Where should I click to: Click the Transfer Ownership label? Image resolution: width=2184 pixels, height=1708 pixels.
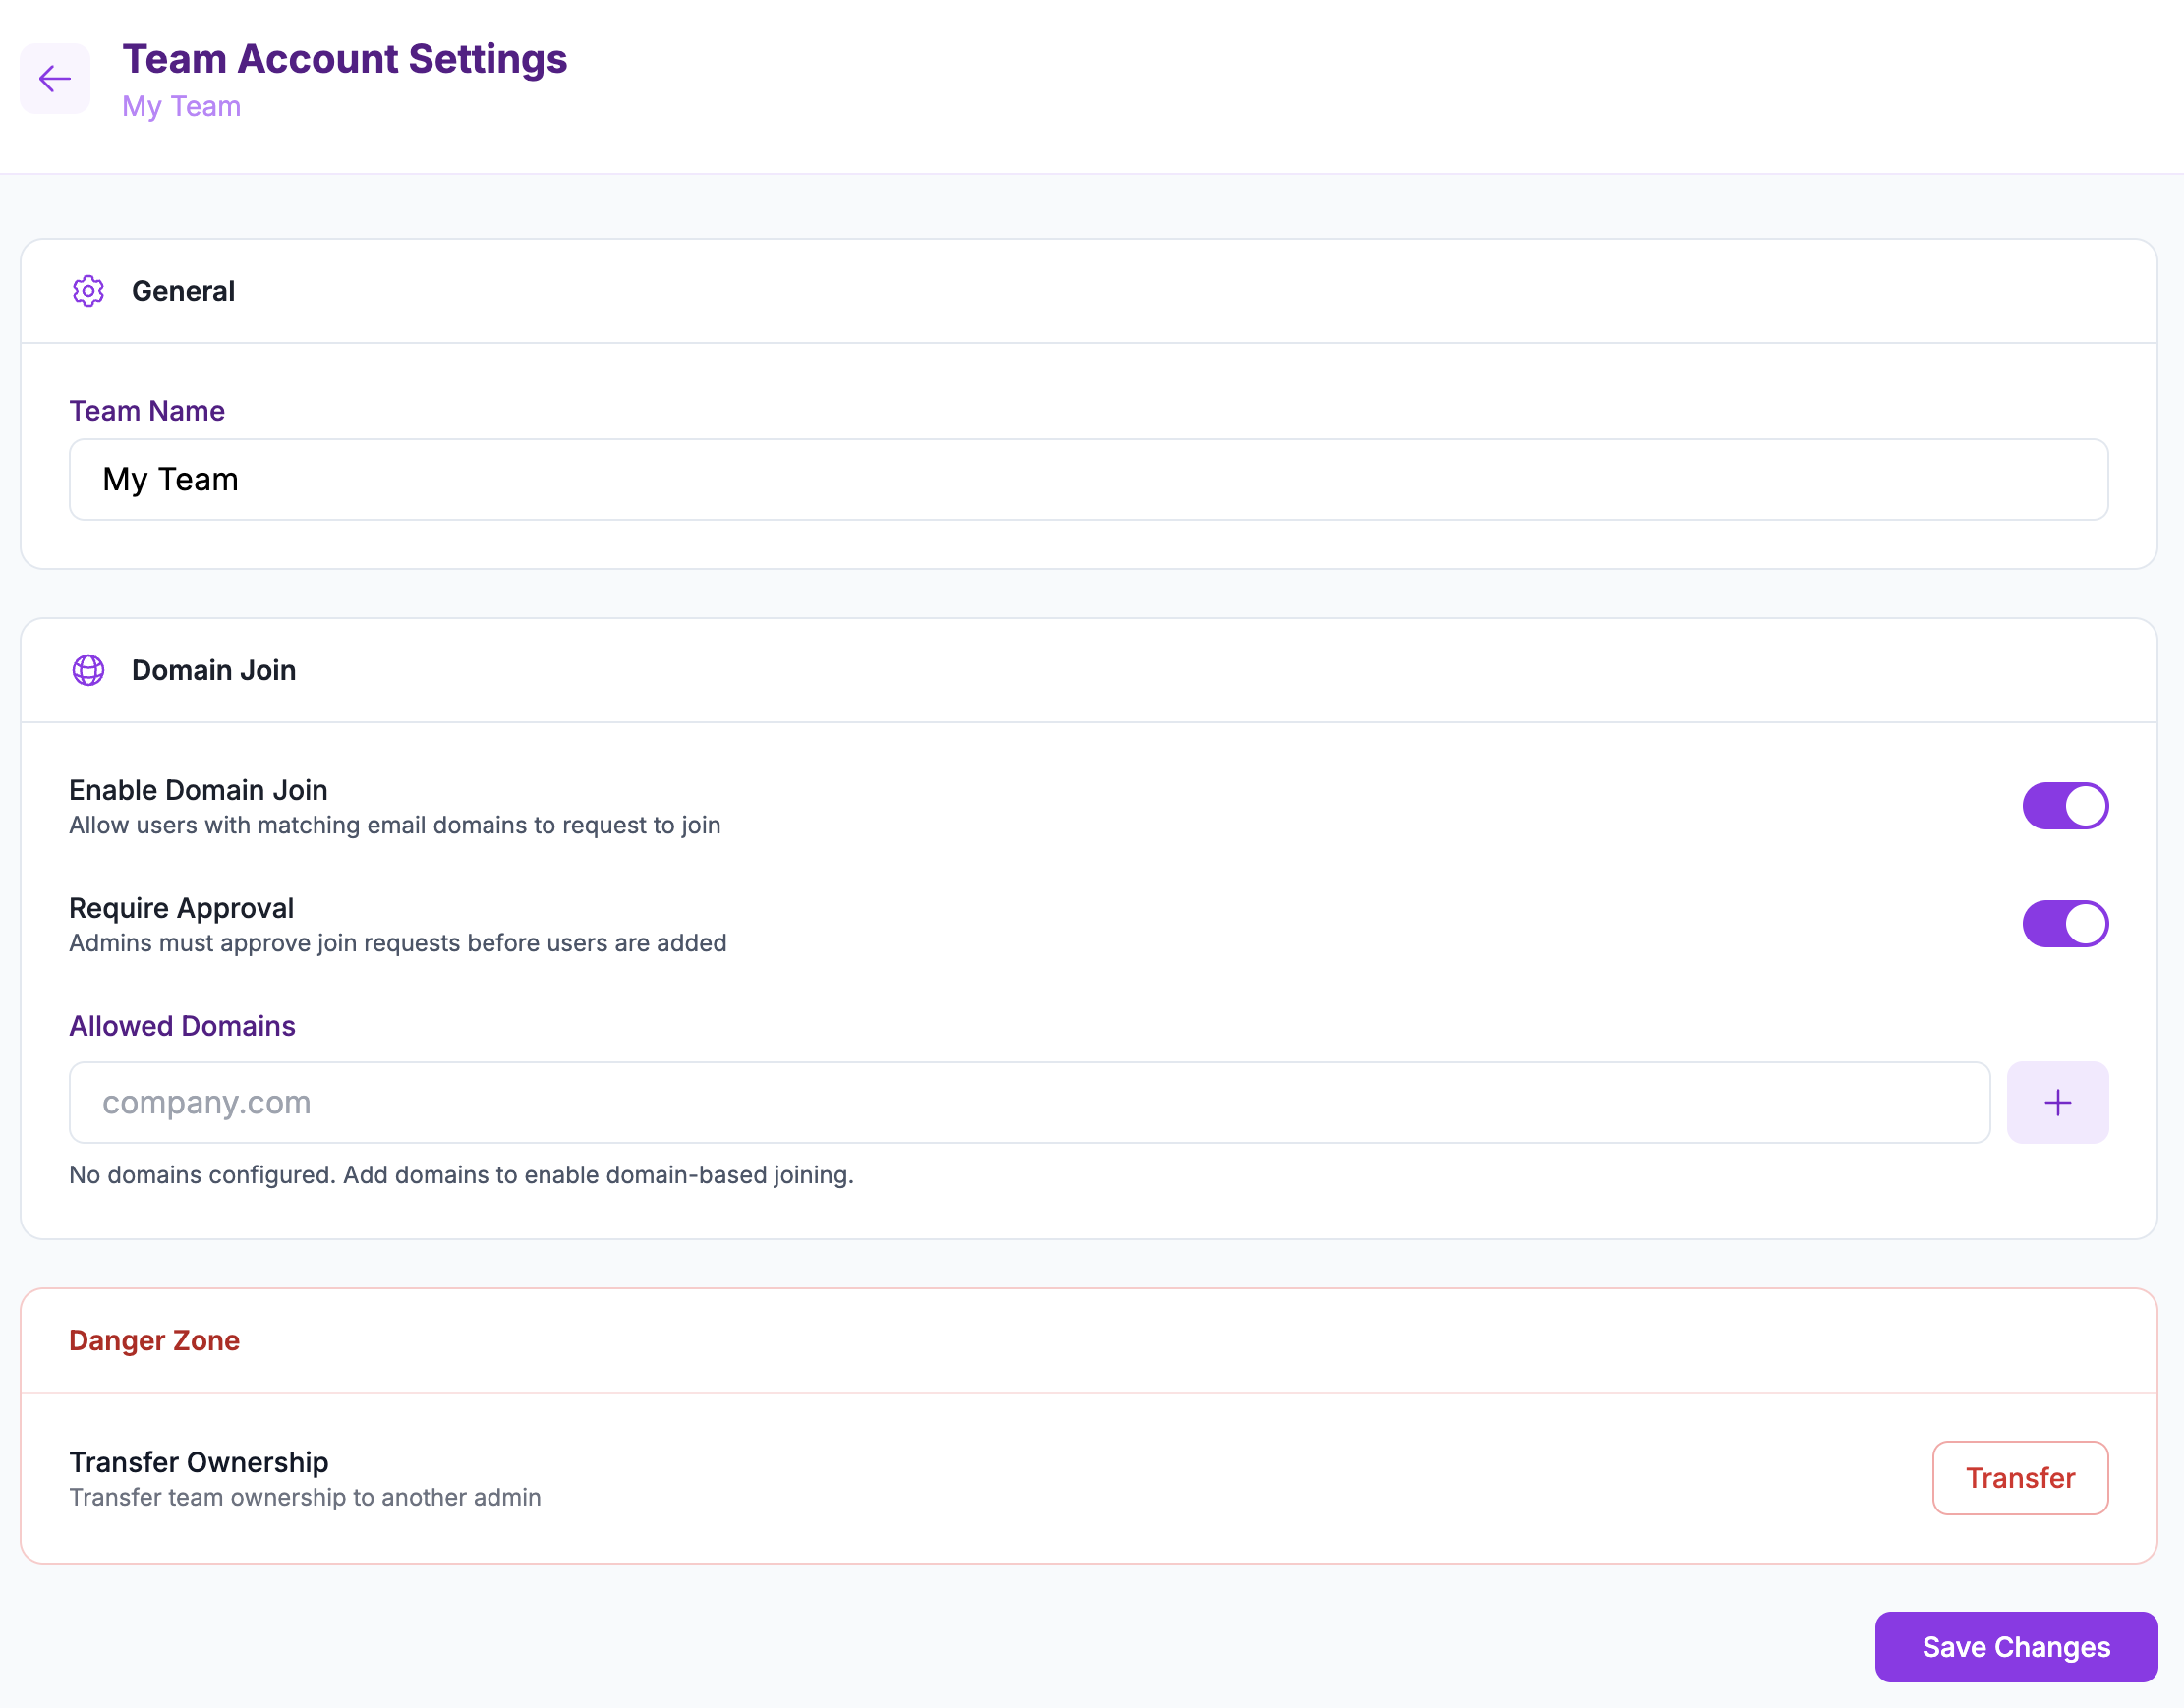coord(198,1461)
